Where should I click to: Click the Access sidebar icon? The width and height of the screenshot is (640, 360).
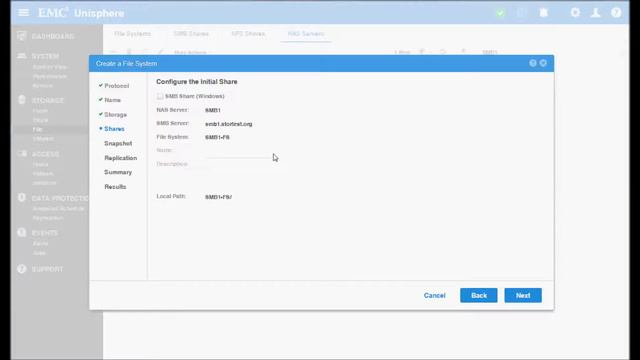(x=22, y=153)
